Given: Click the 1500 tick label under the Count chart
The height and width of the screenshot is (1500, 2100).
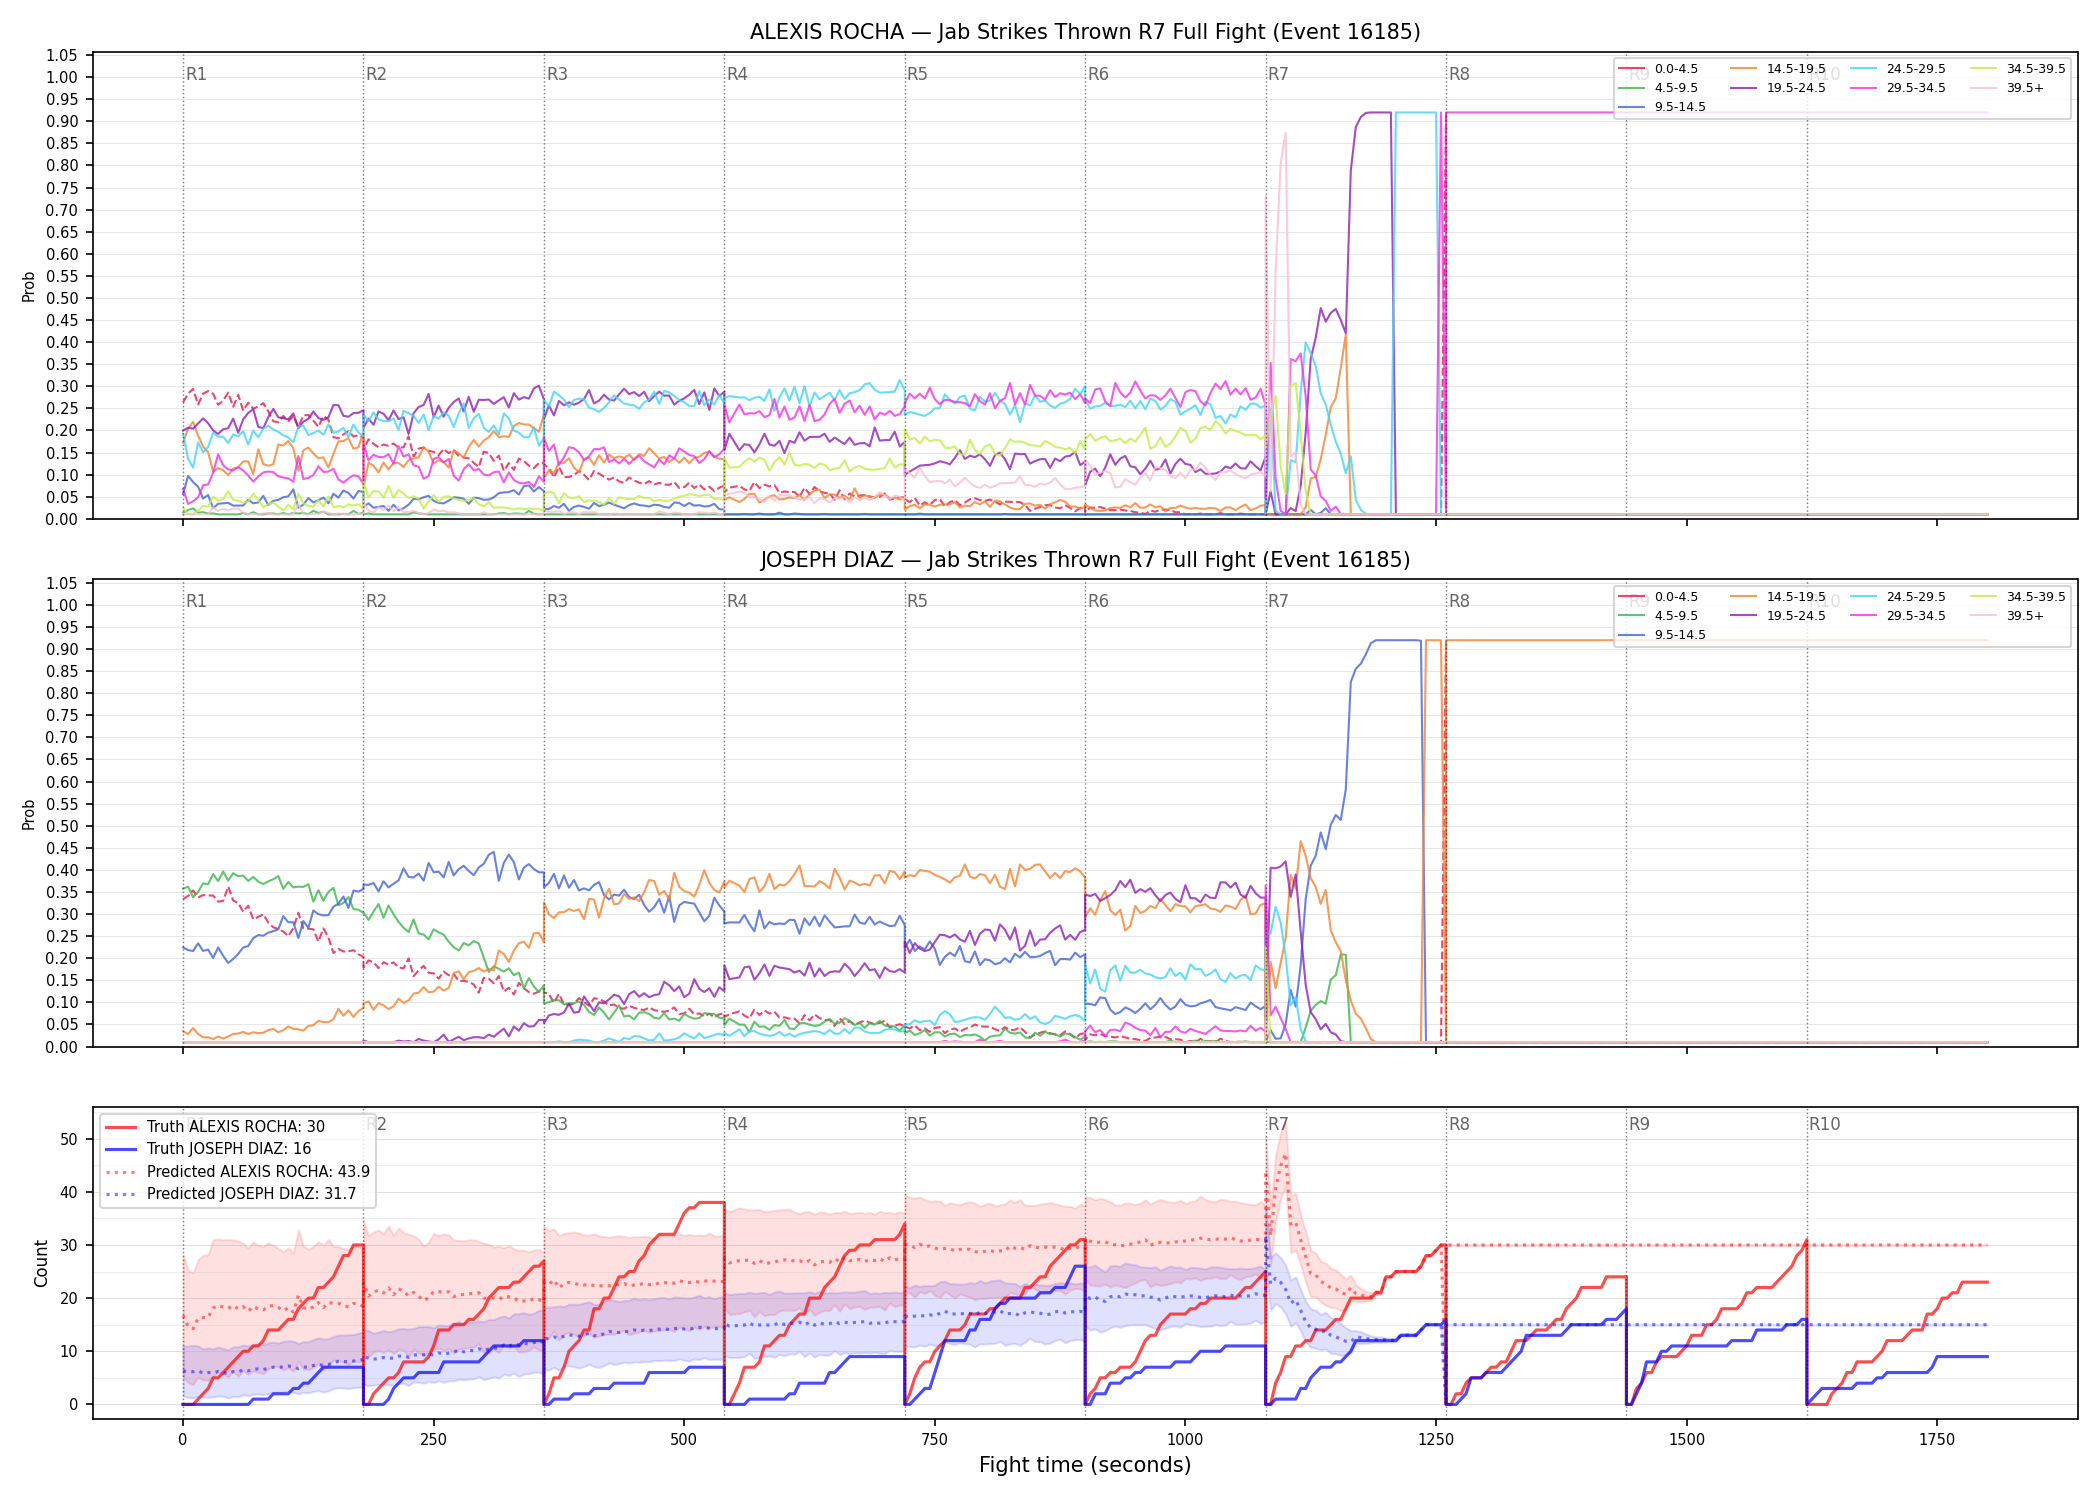Looking at the screenshot, I should pyautogui.click(x=1687, y=1440).
